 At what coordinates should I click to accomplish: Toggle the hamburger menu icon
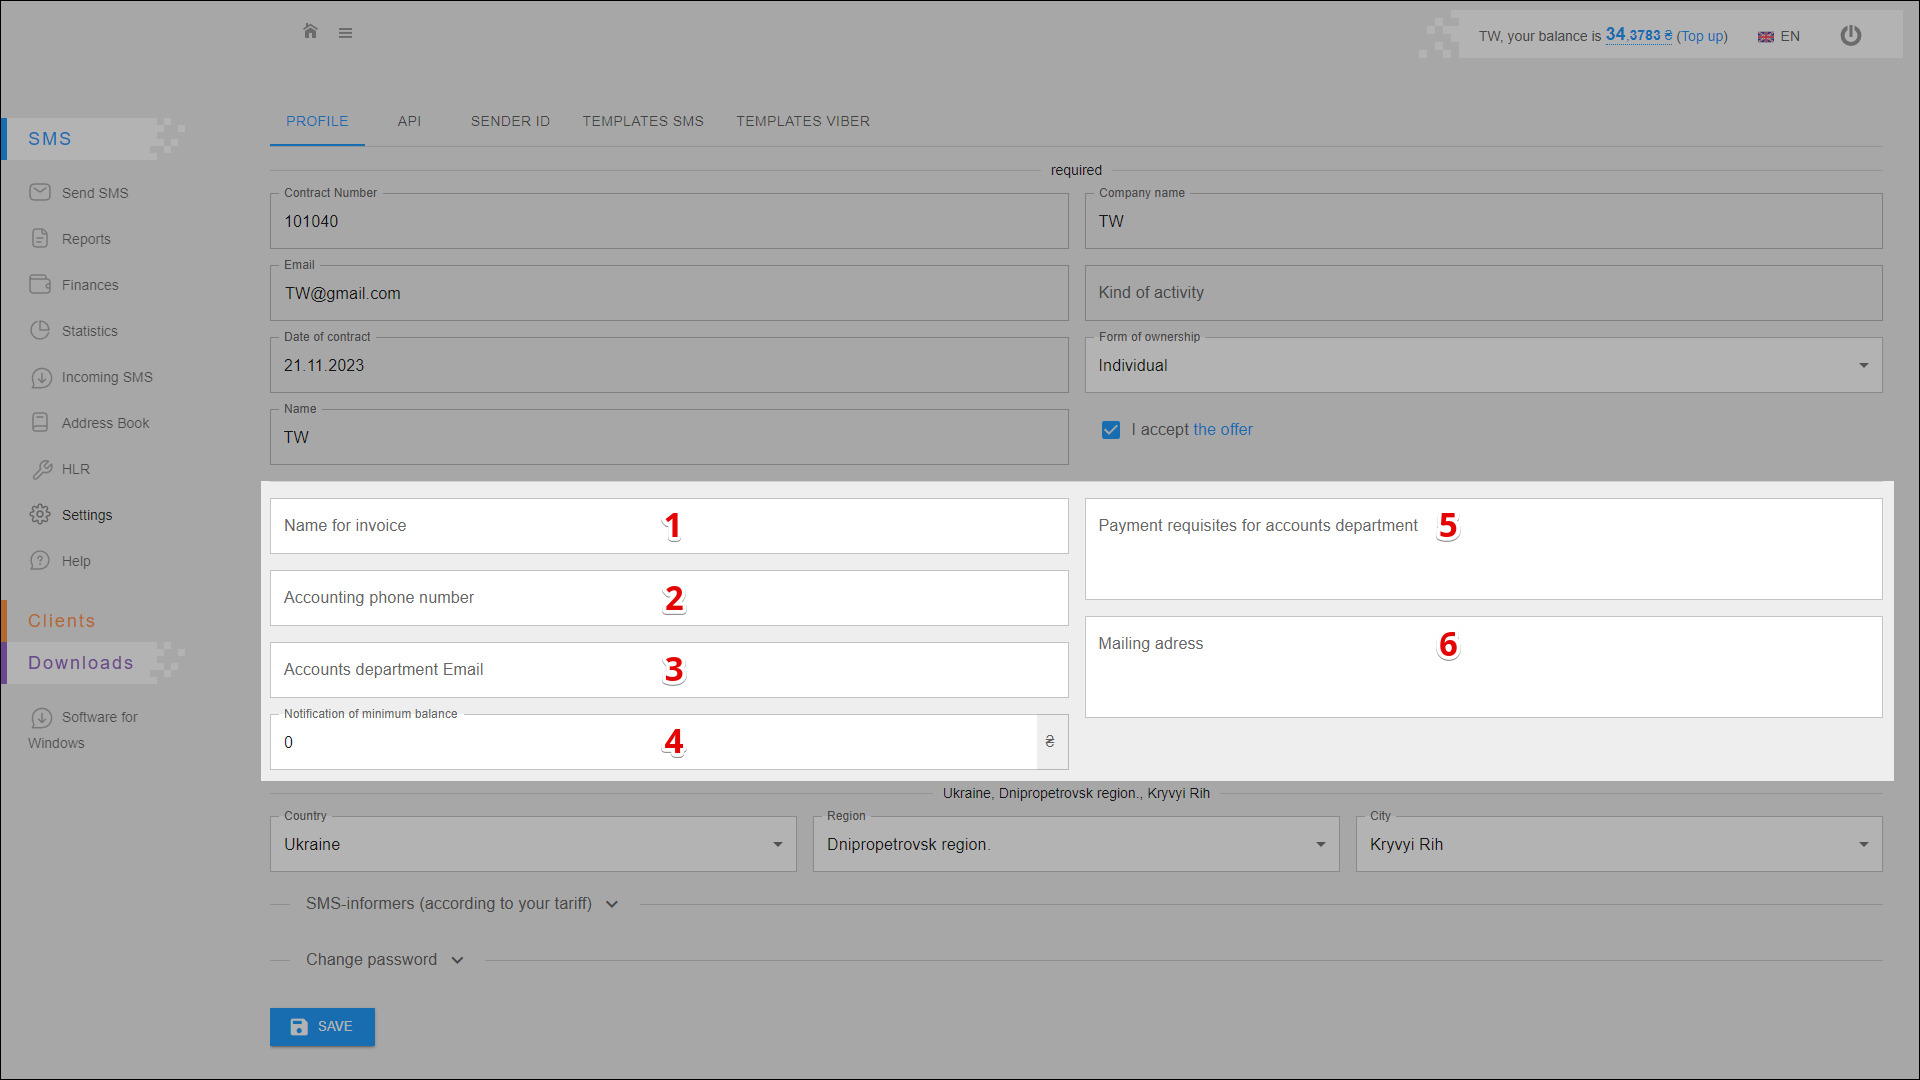click(345, 33)
